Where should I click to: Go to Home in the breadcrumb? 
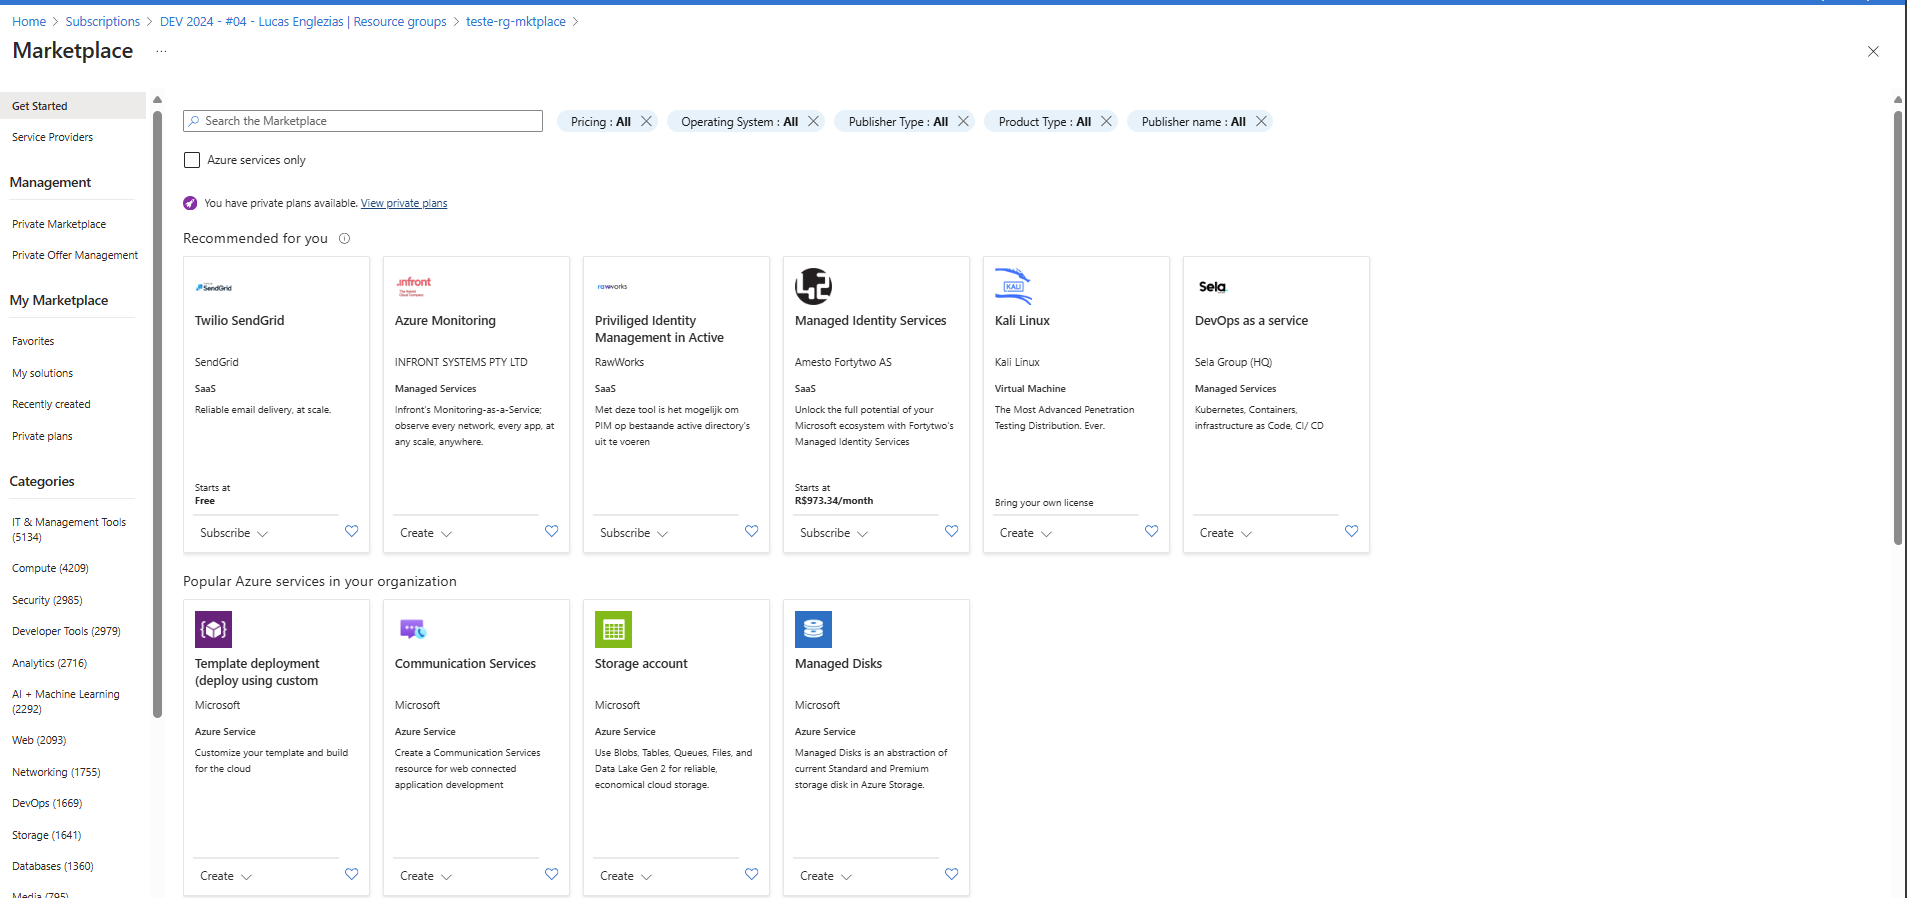tap(29, 21)
